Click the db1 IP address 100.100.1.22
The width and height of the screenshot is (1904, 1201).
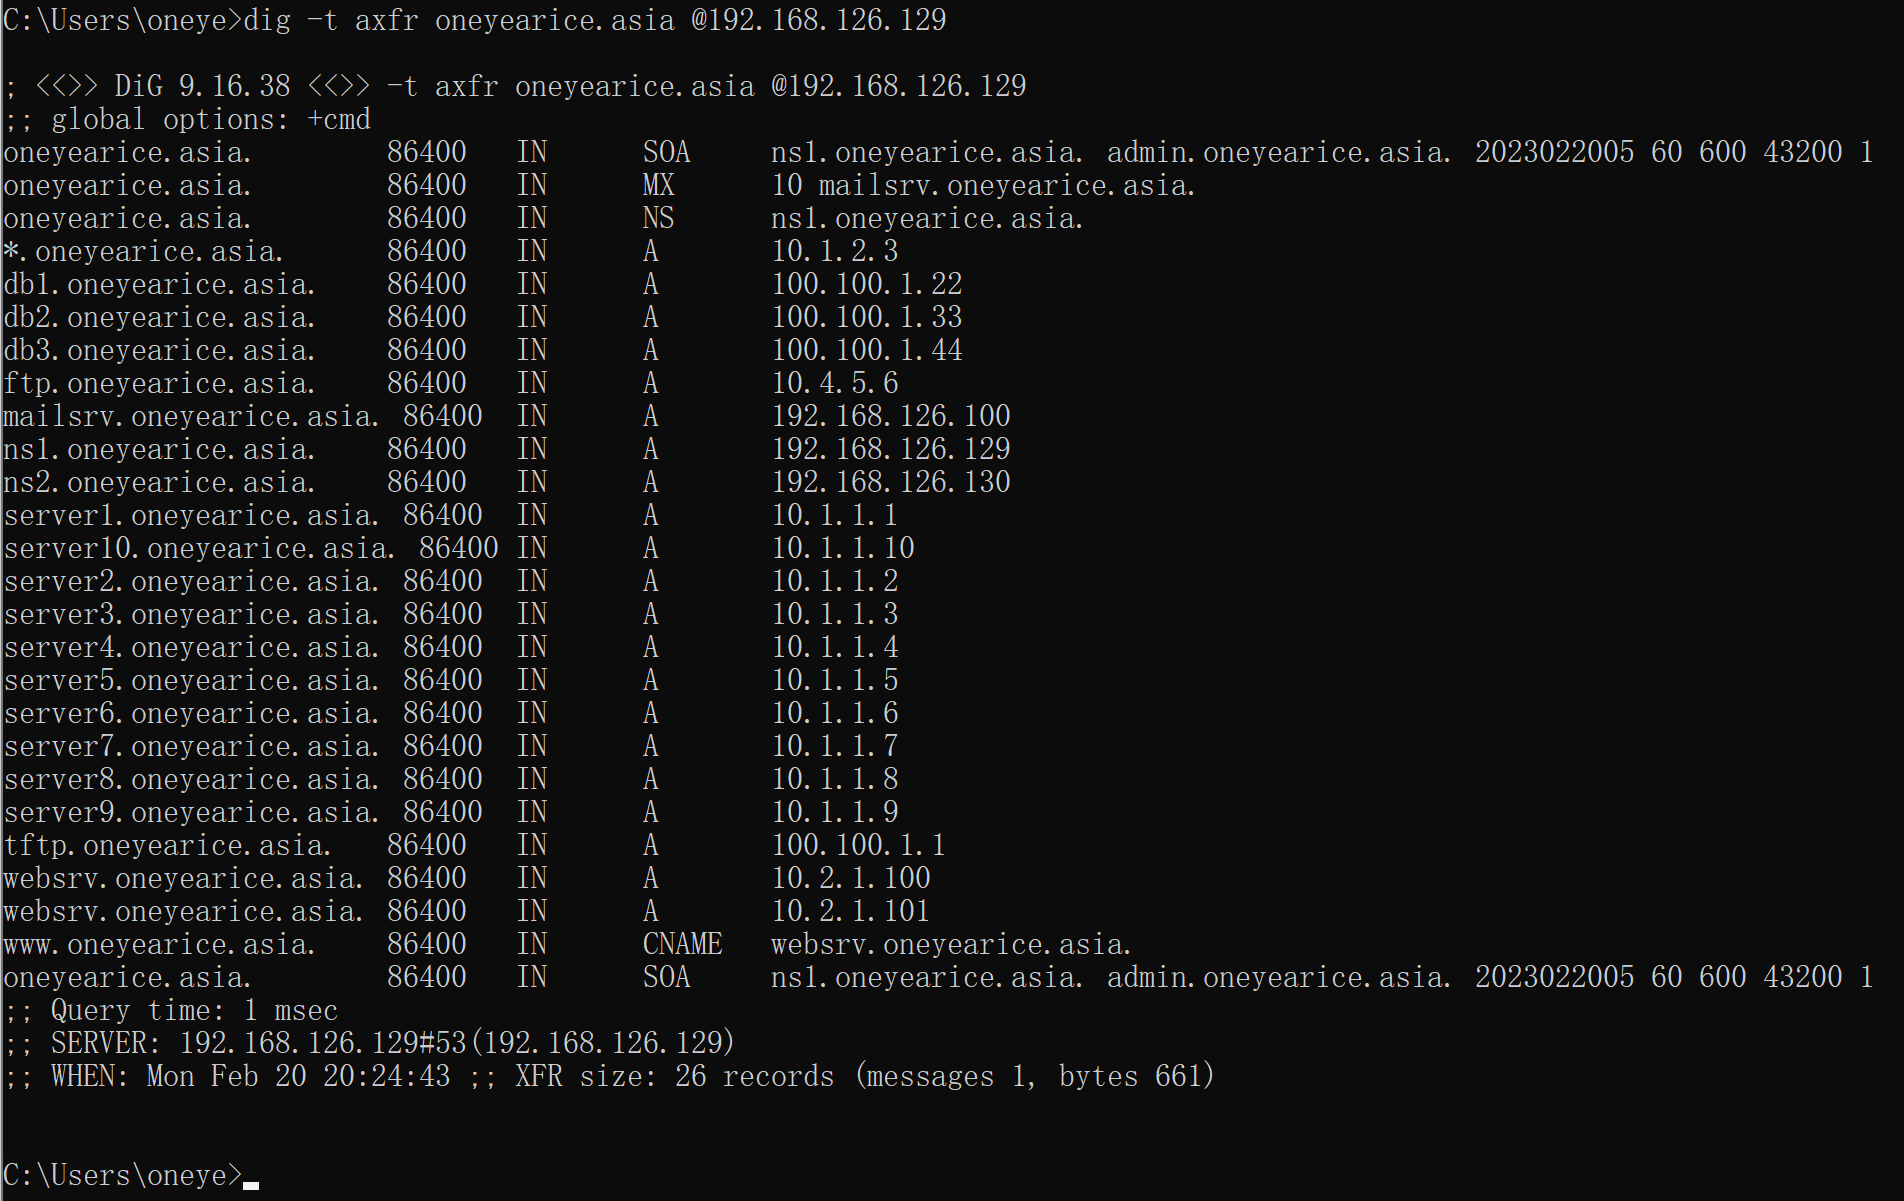tap(866, 284)
